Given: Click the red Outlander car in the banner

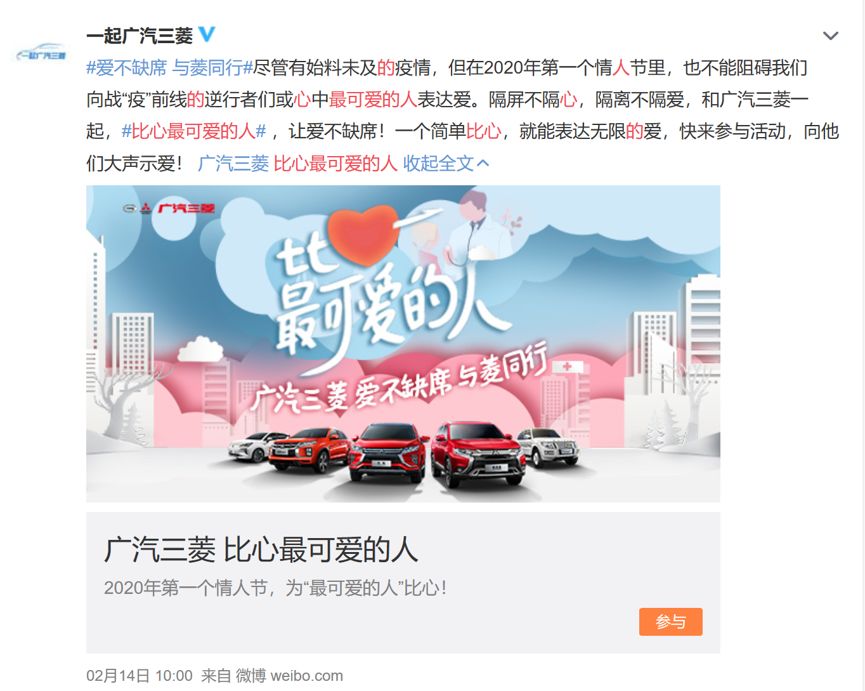Looking at the screenshot, I should click(x=478, y=454).
